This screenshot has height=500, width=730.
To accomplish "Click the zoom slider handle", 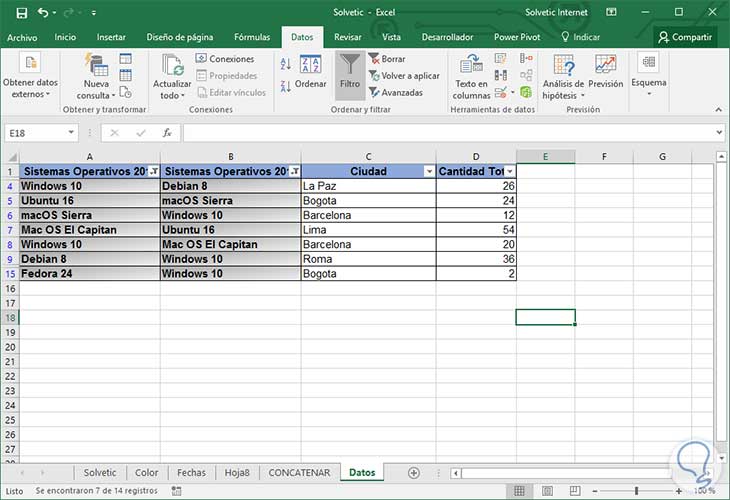I will click(x=636, y=491).
